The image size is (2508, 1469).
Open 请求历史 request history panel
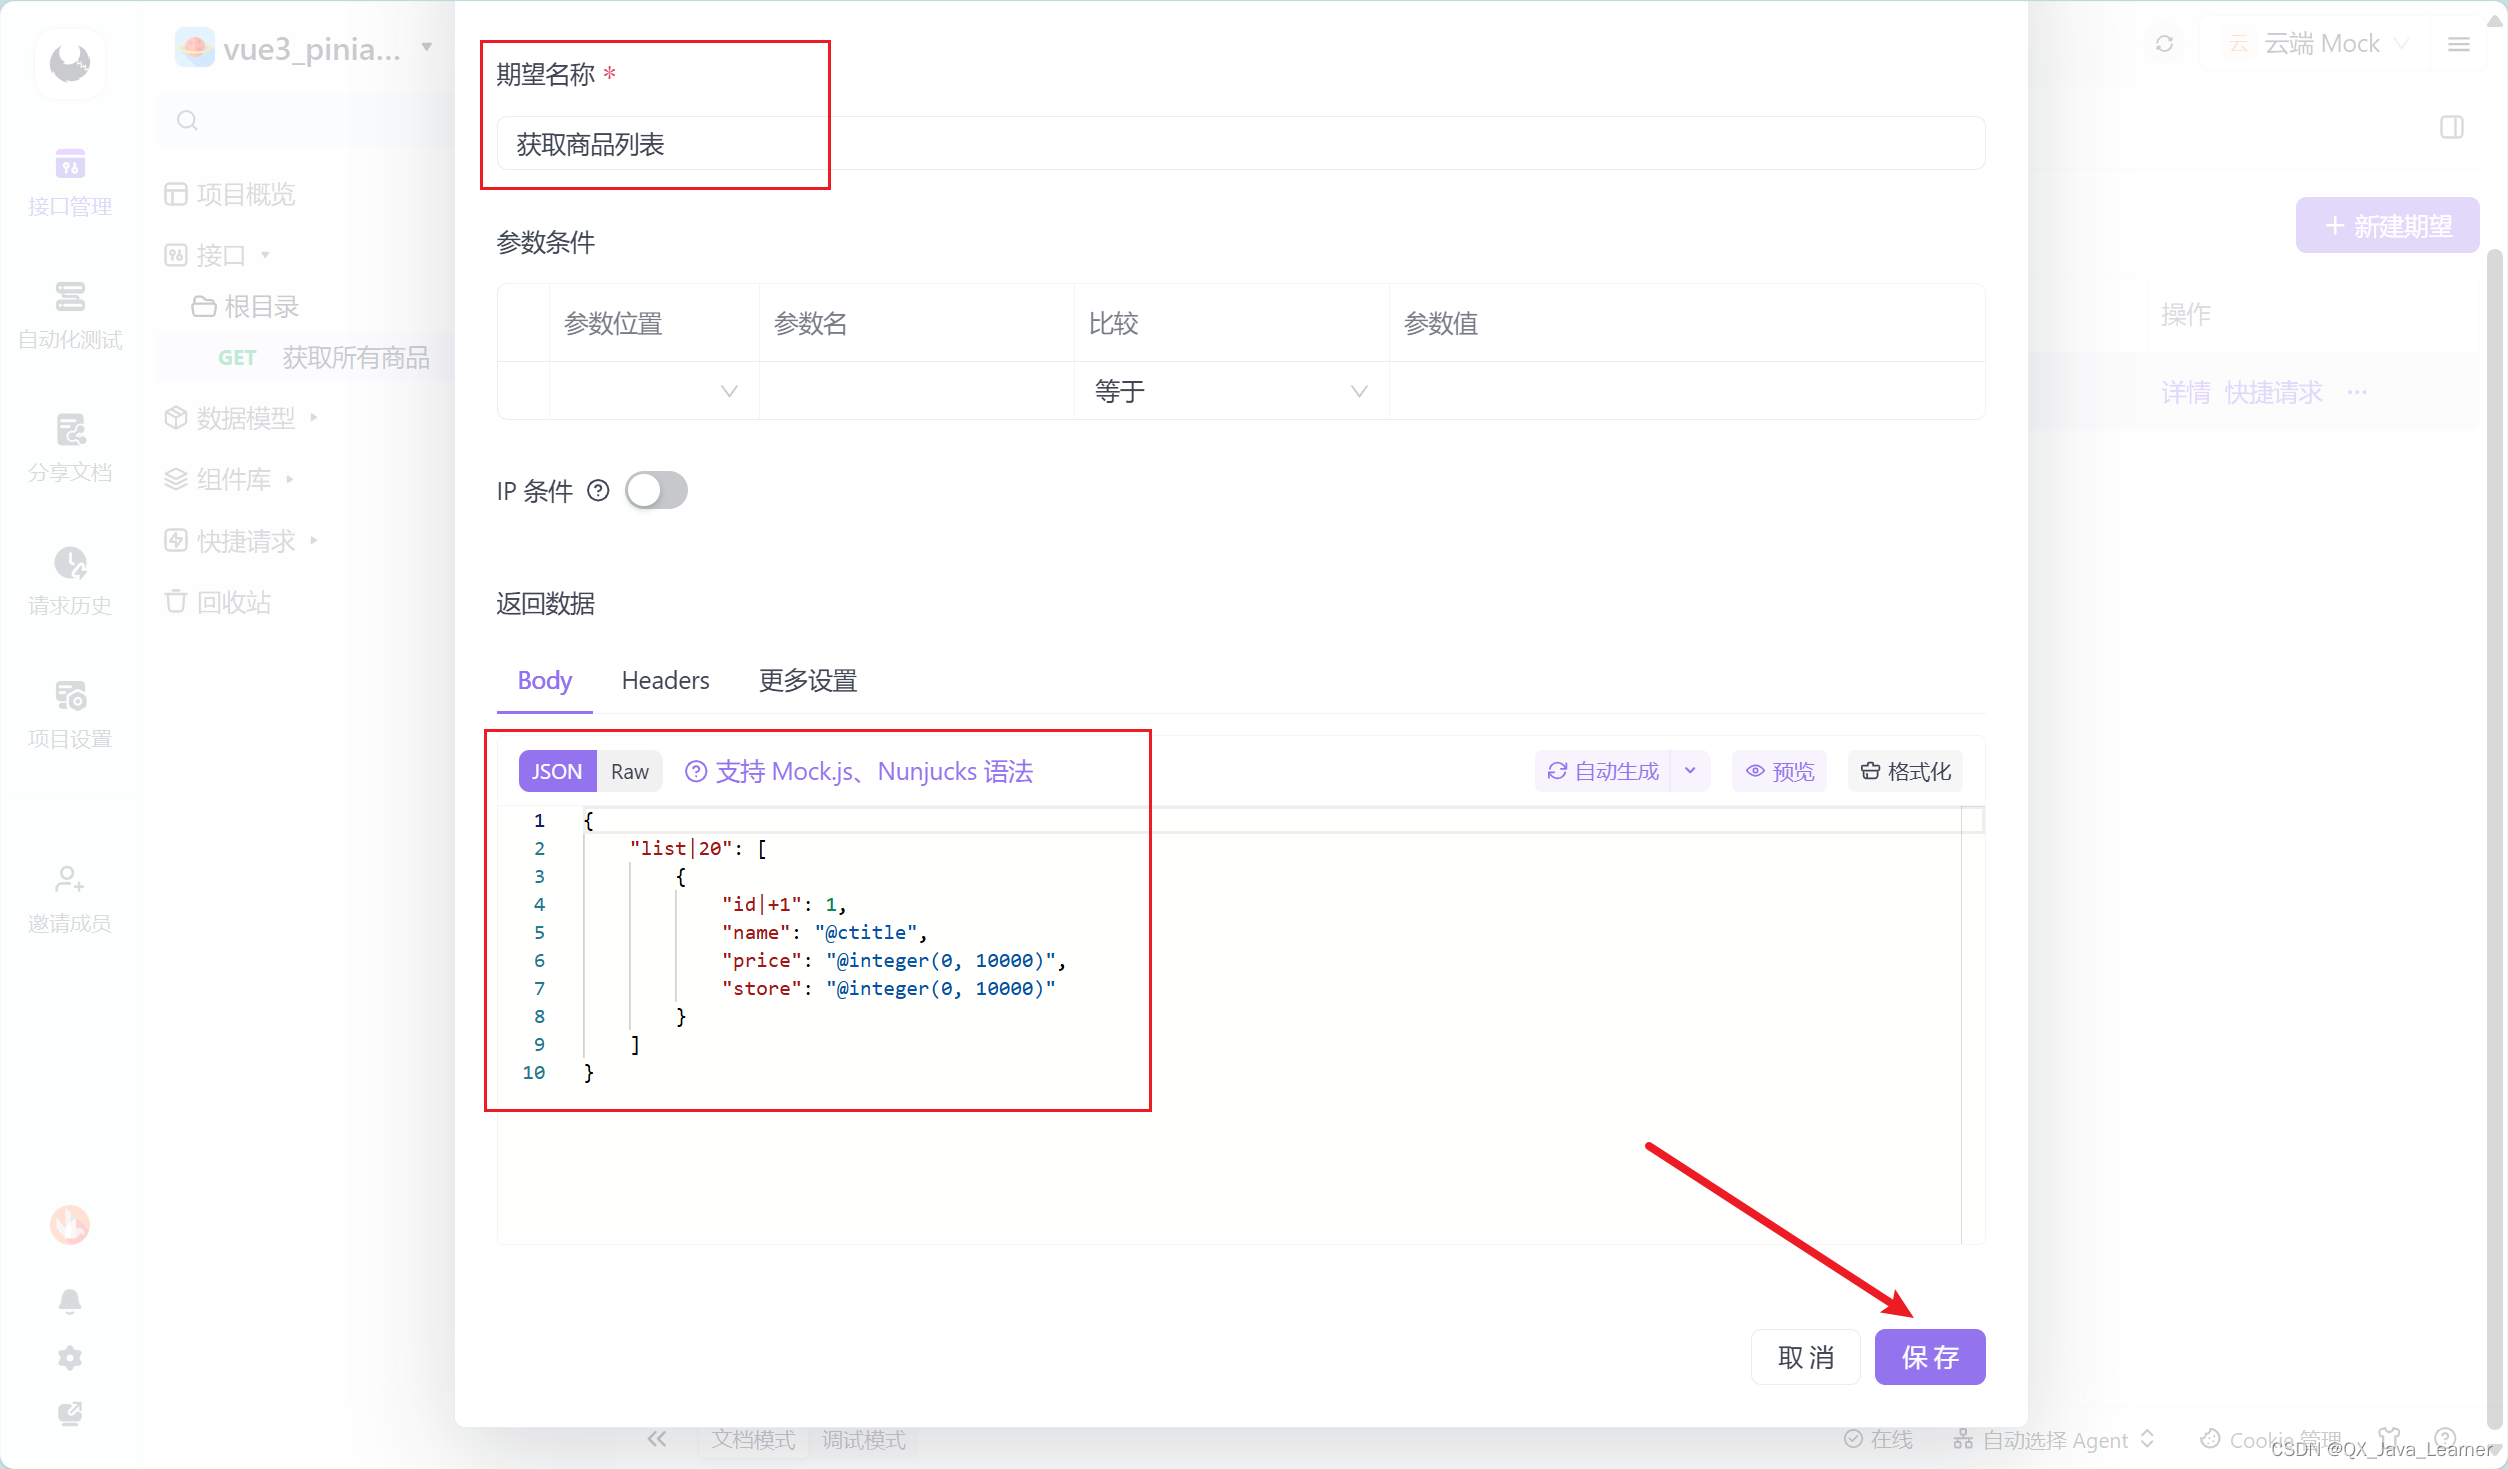click(69, 580)
